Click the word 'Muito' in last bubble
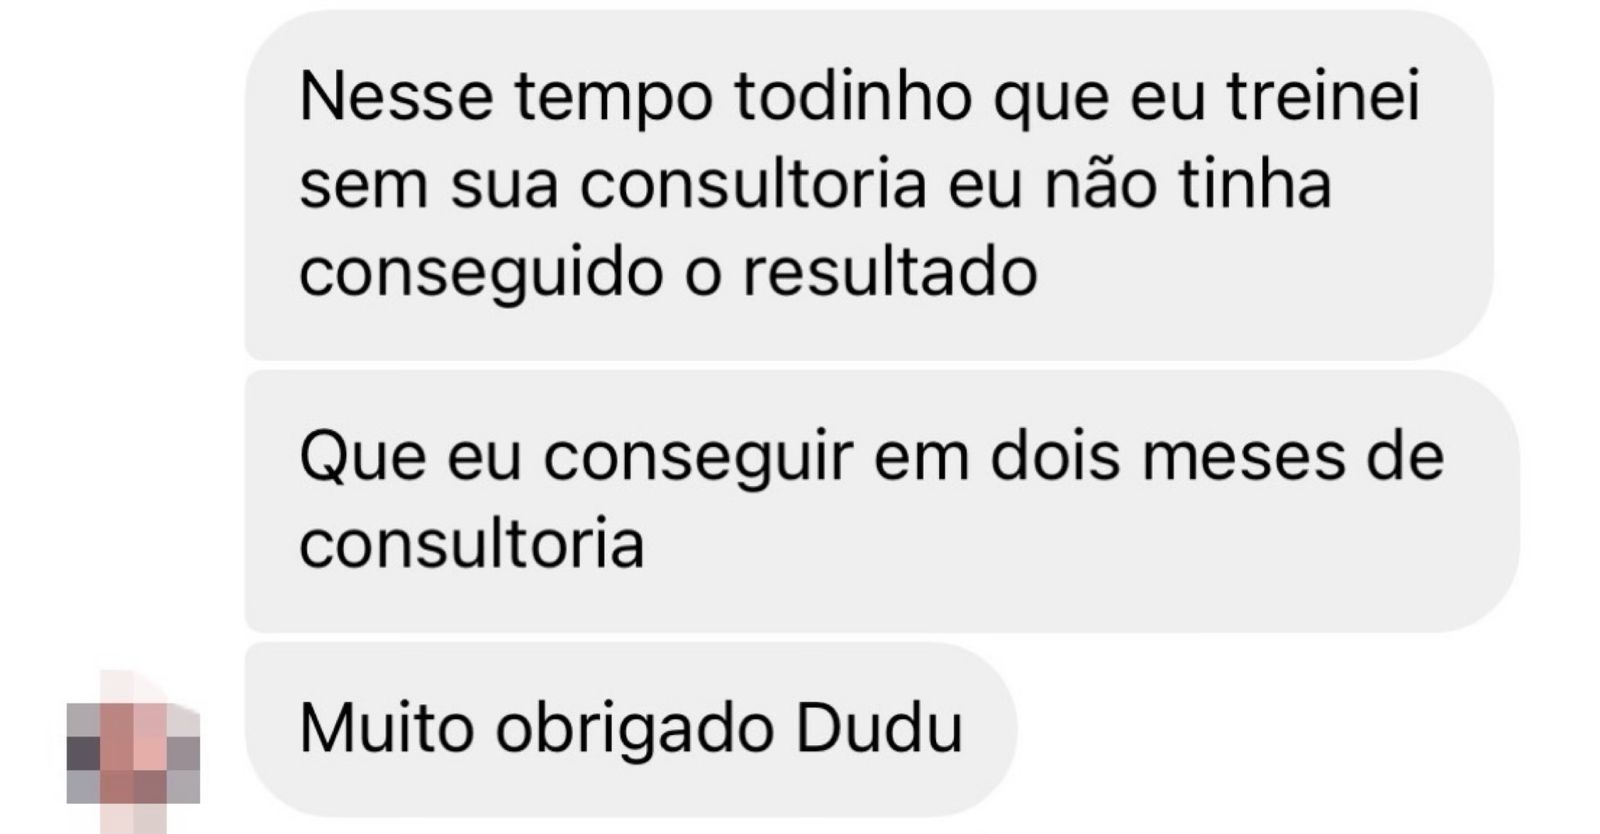The image size is (1600, 834). (x=387, y=728)
